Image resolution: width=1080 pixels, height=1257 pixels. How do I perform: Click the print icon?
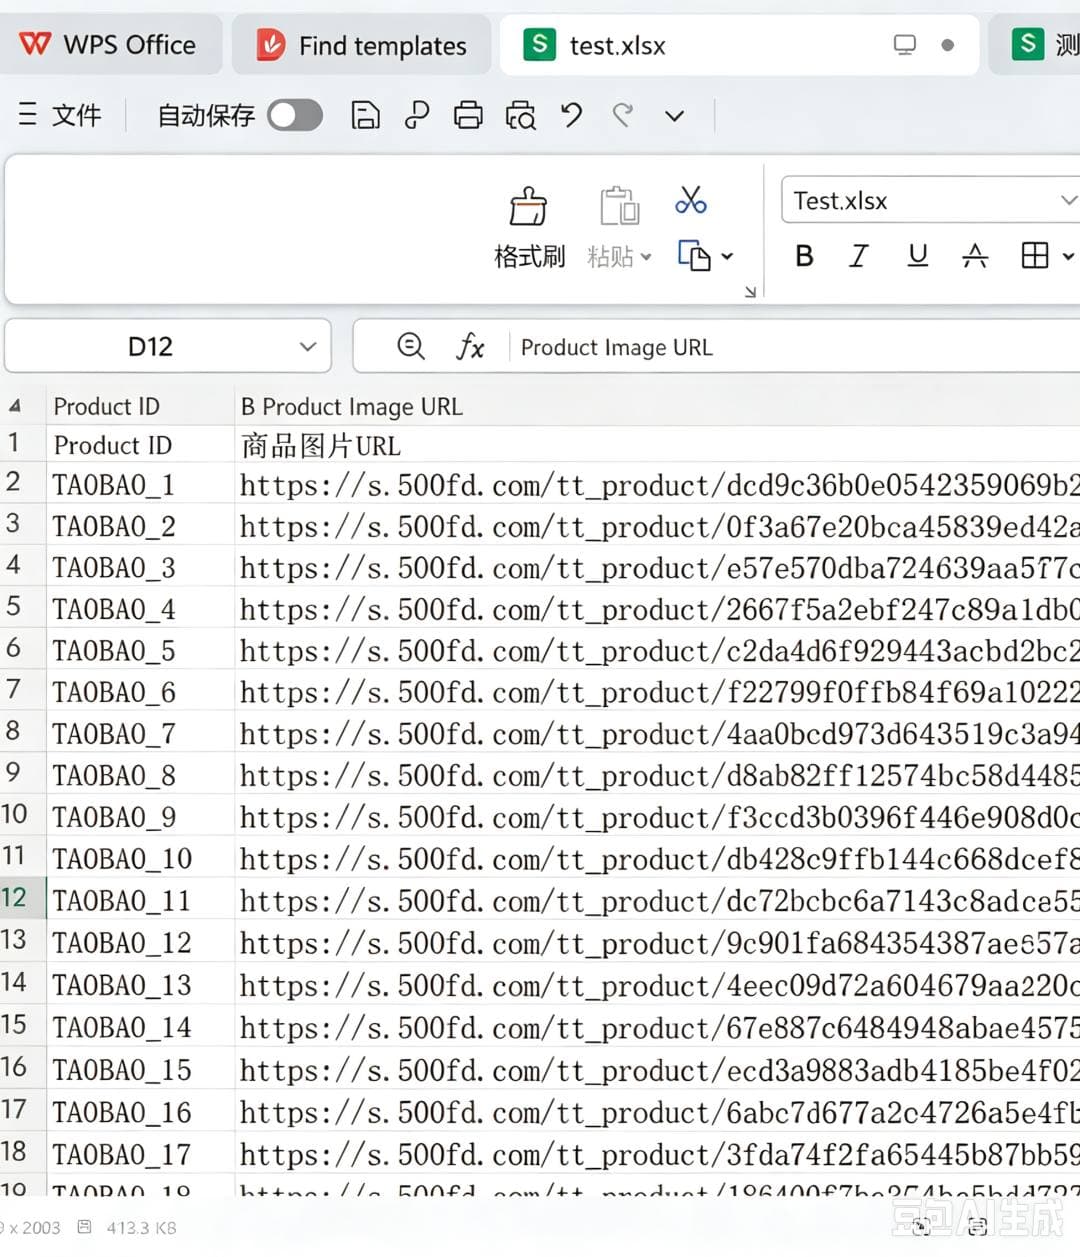click(x=468, y=116)
